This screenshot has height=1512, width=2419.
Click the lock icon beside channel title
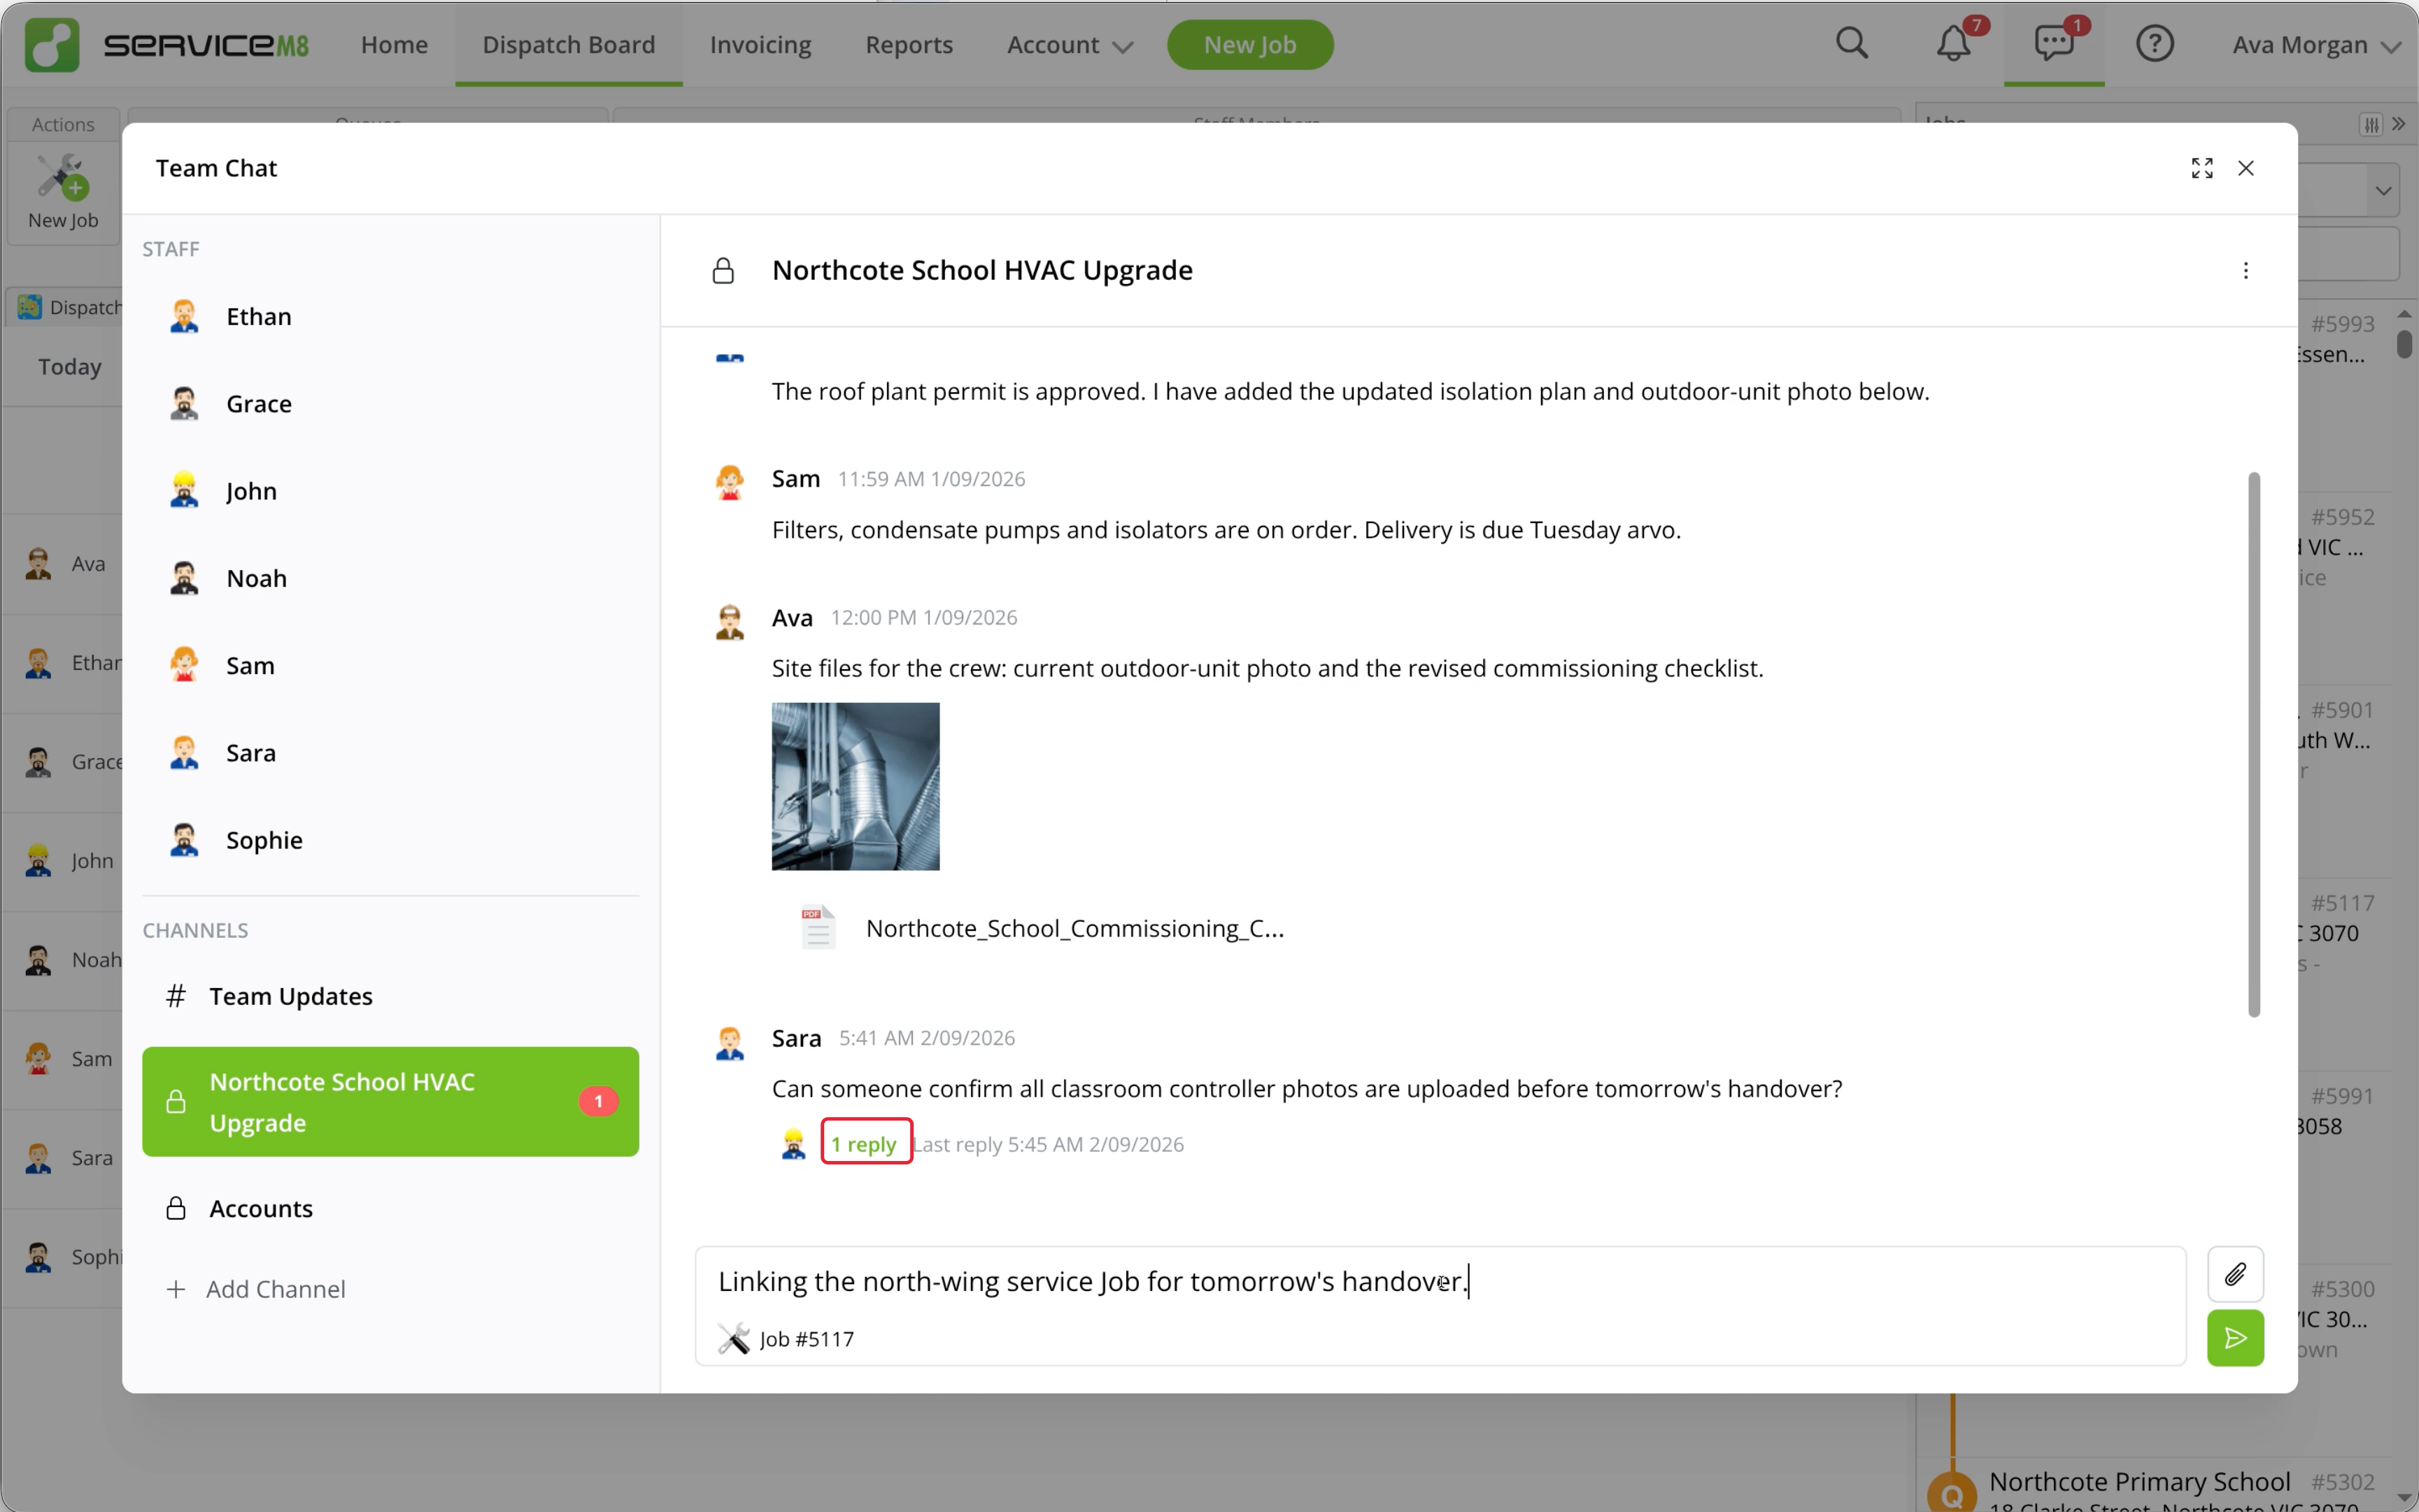click(722, 271)
